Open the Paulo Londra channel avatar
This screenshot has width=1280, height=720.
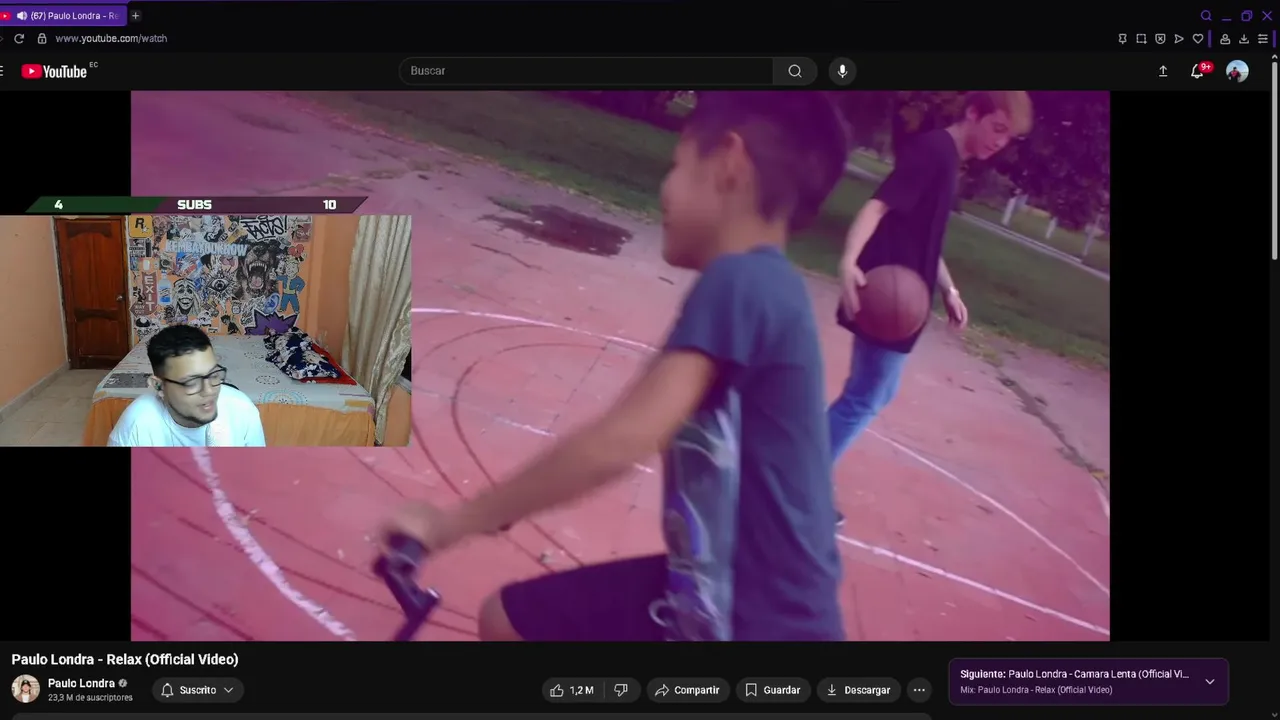click(26, 689)
